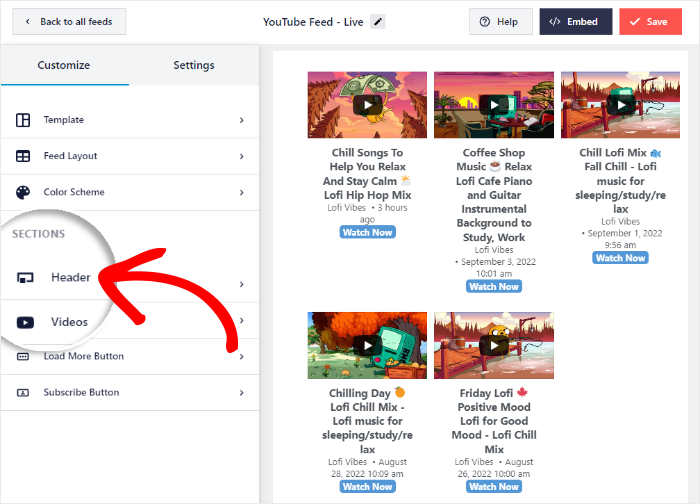Screen dimensions: 700x504
Task: Expand the Feed Layout chevron
Action: pos(242,156)
